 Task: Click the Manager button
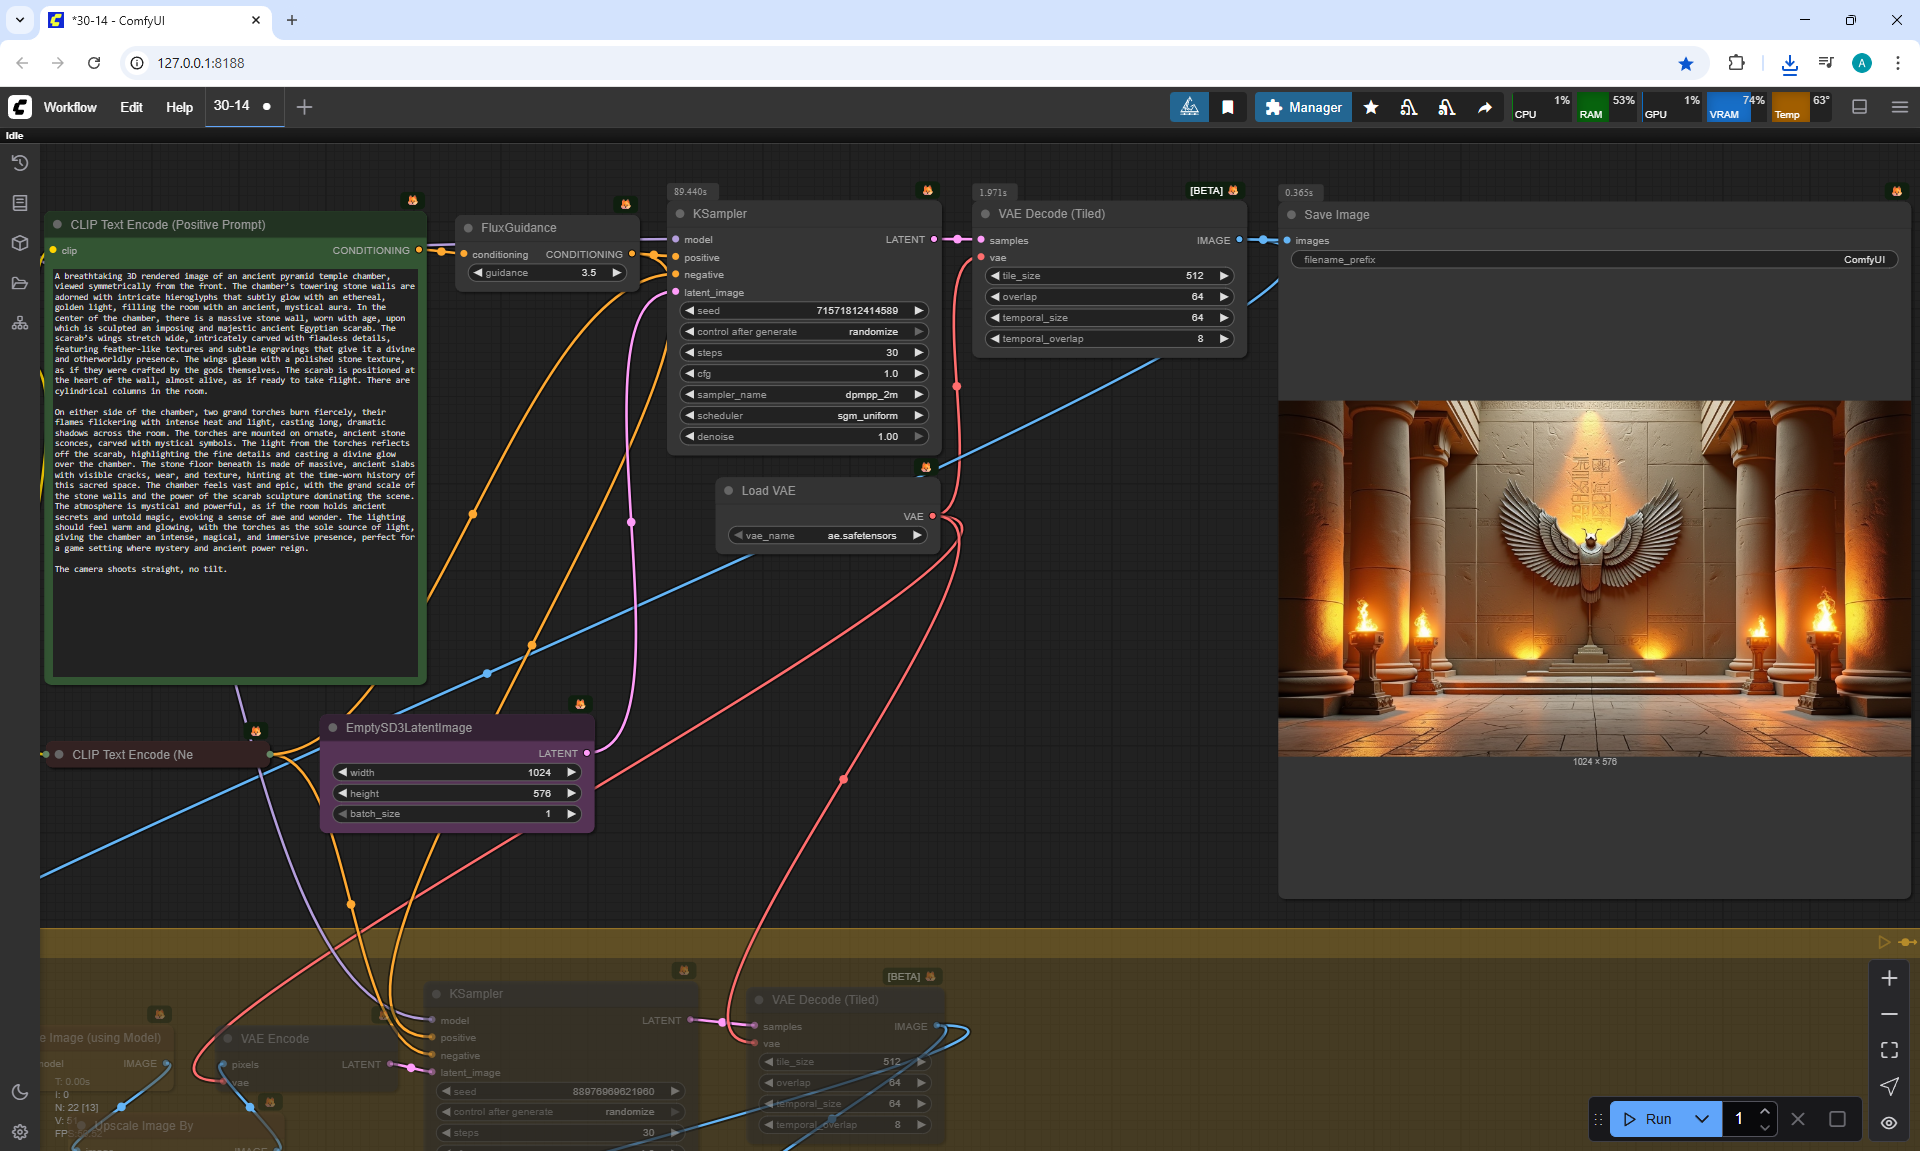pyautogui.click(x=1303, y=107)
